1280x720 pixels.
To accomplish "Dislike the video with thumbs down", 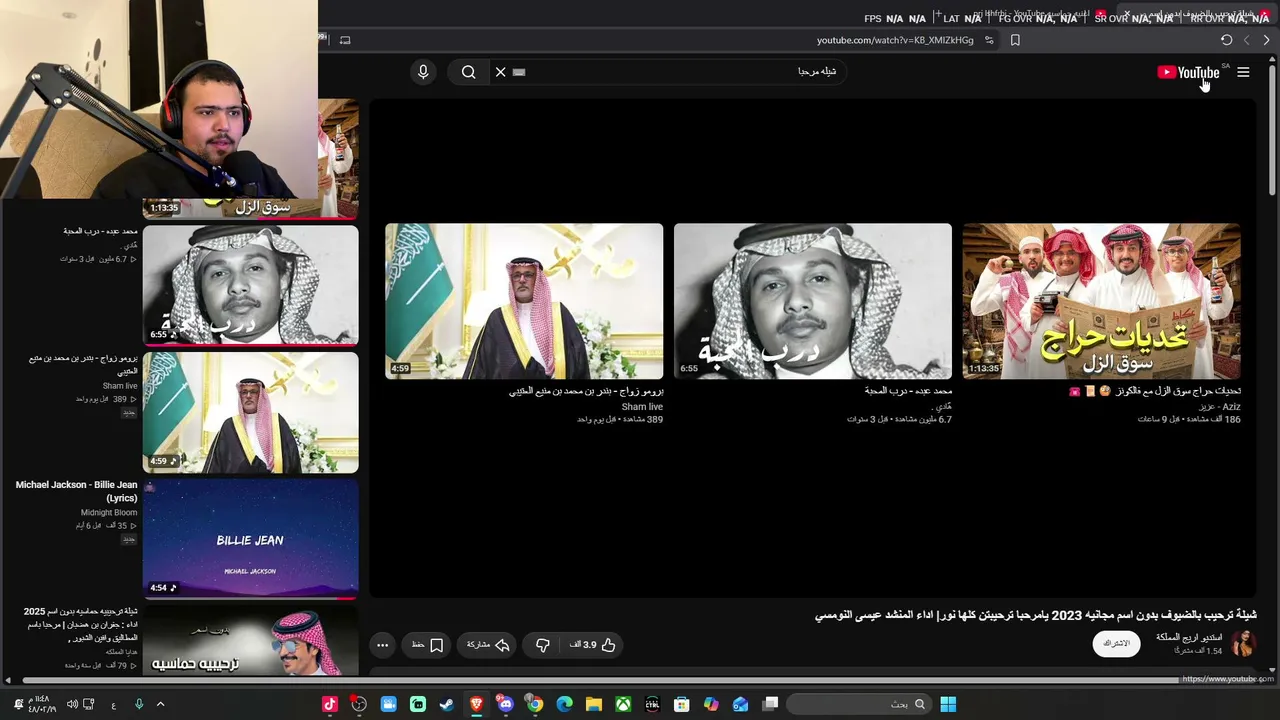I will [543, 645].
